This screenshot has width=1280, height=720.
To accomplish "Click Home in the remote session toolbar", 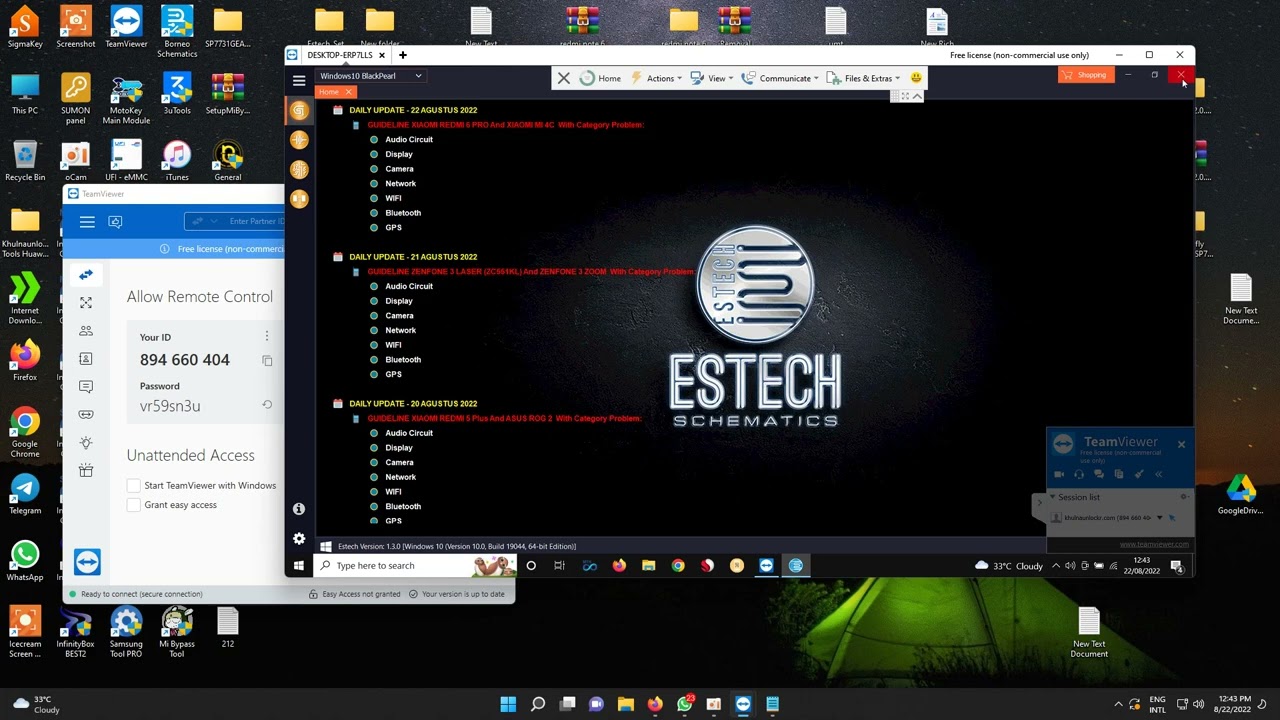I will [x=600, y=78].
